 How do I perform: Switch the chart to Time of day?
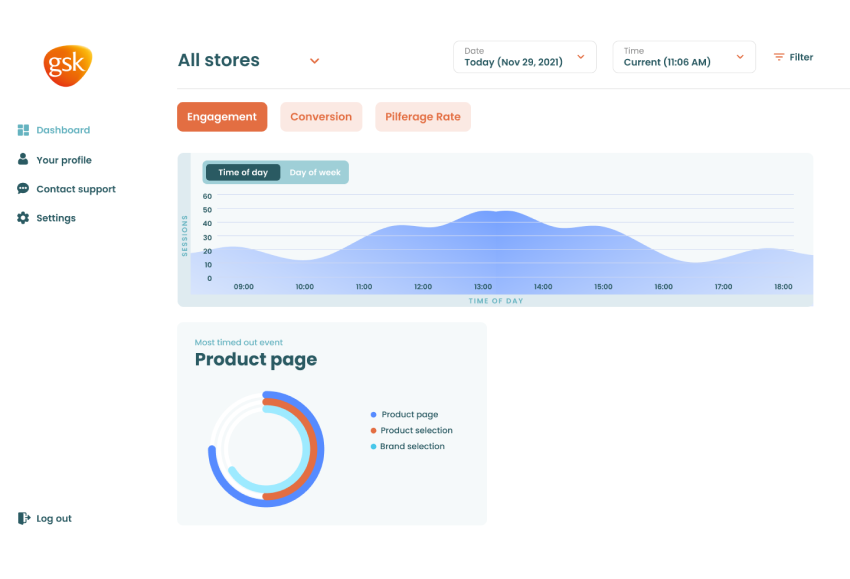coord(243,172)
